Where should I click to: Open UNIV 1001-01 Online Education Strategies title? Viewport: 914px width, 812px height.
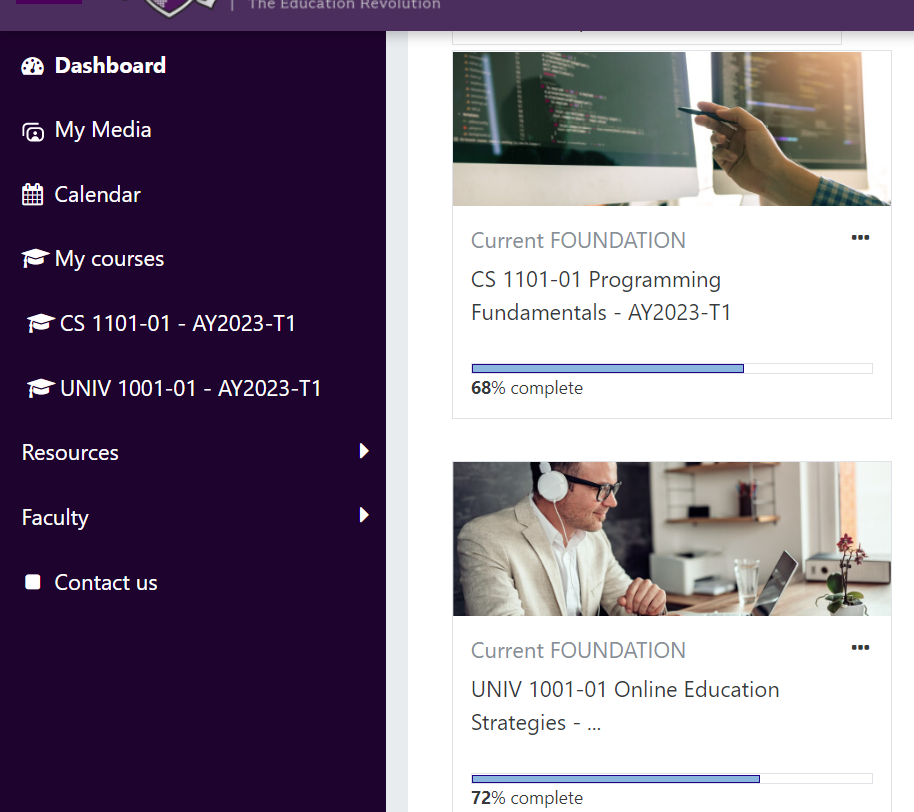625,706
